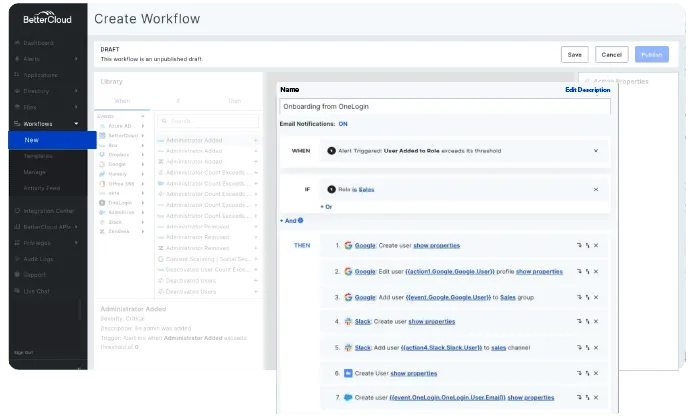Delete step 7 OneLogin email Create user

[596, 397]
